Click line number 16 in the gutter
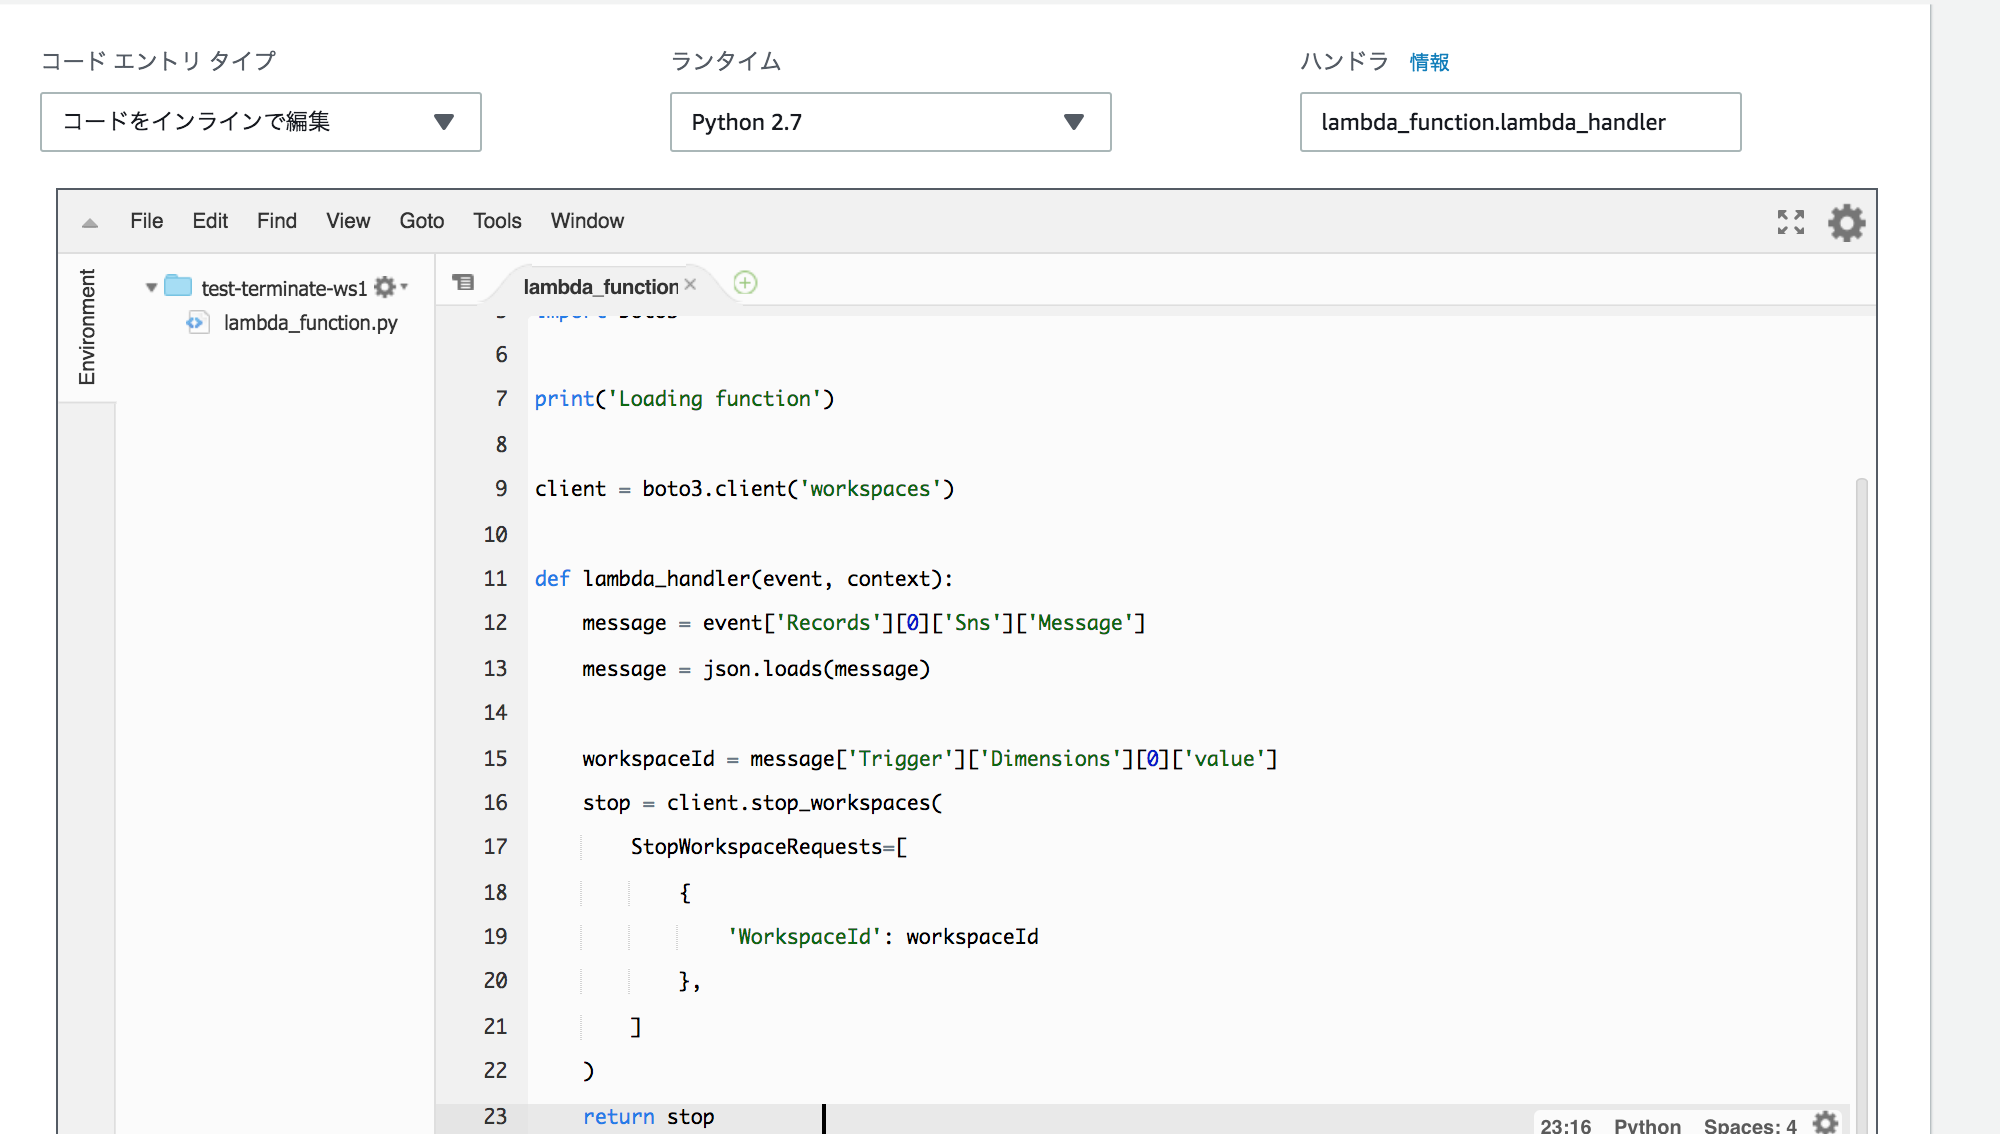The height and width of the screenshot is (1134, 2000). tap(495, 803)
